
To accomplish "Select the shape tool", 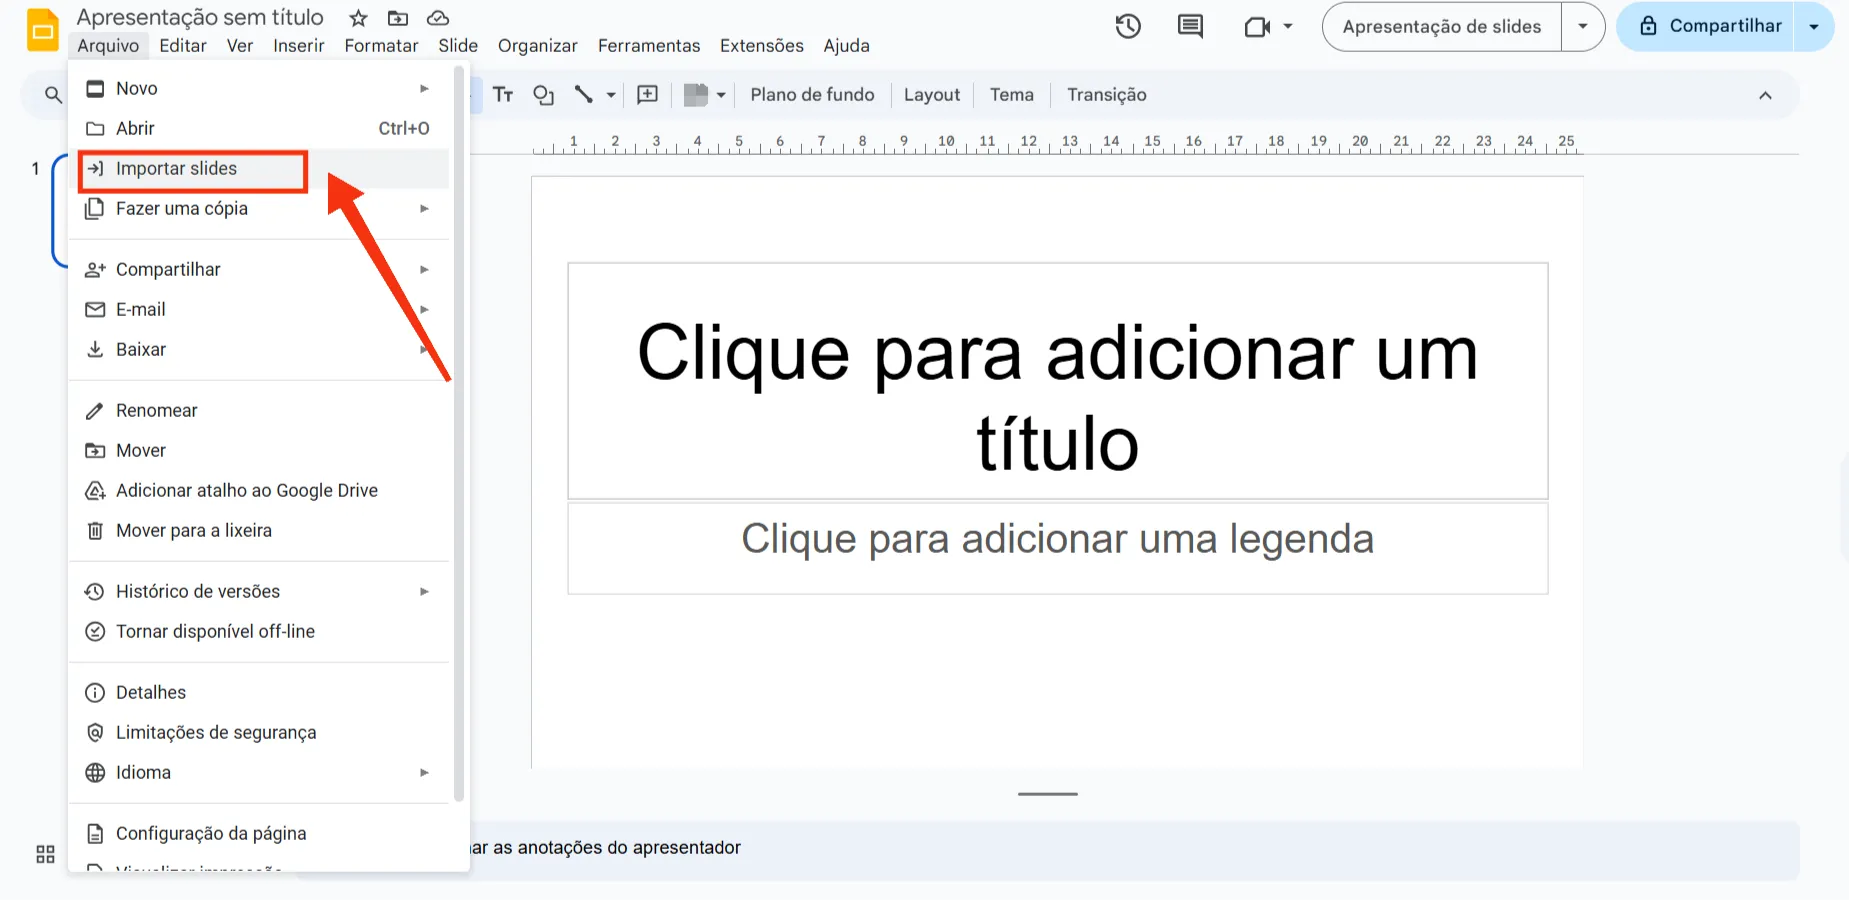I will coord(543,94).
